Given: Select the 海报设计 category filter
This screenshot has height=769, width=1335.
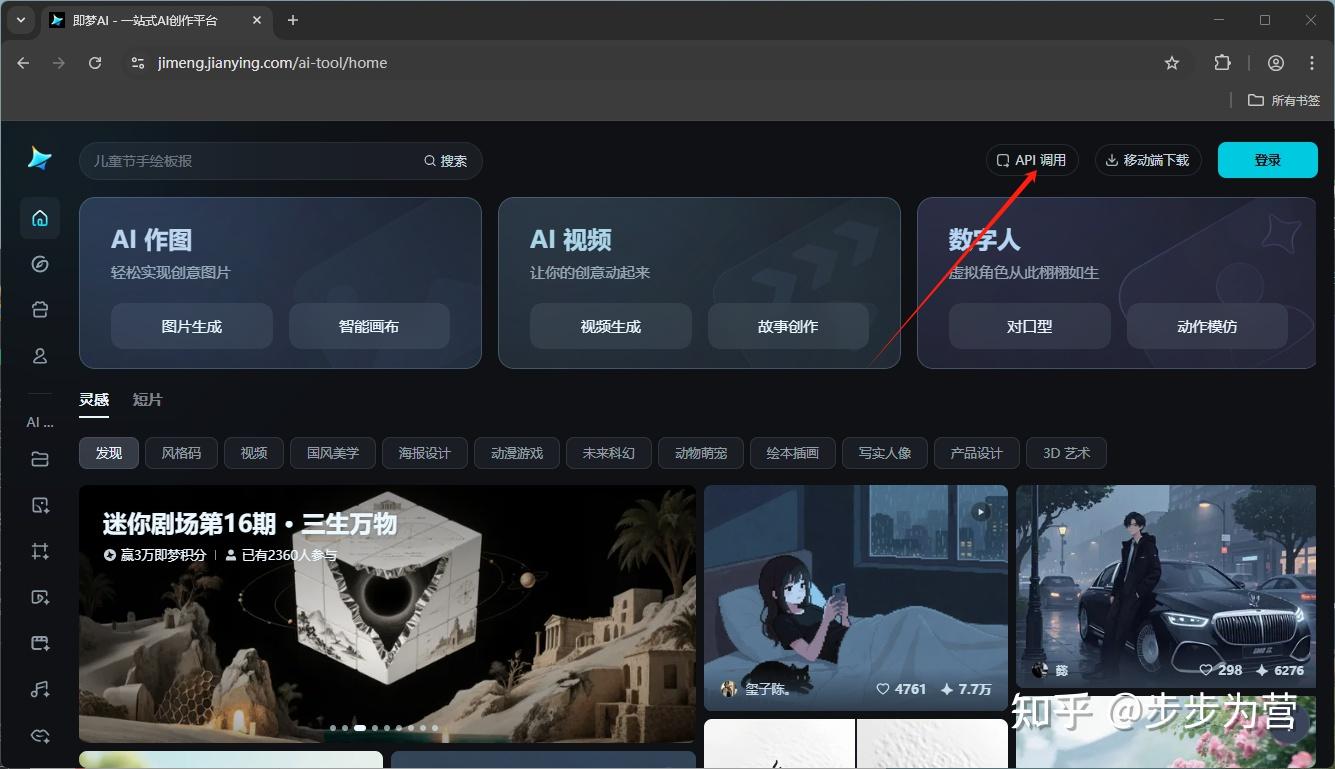Looking at the screenshot, I should (425, 453).
